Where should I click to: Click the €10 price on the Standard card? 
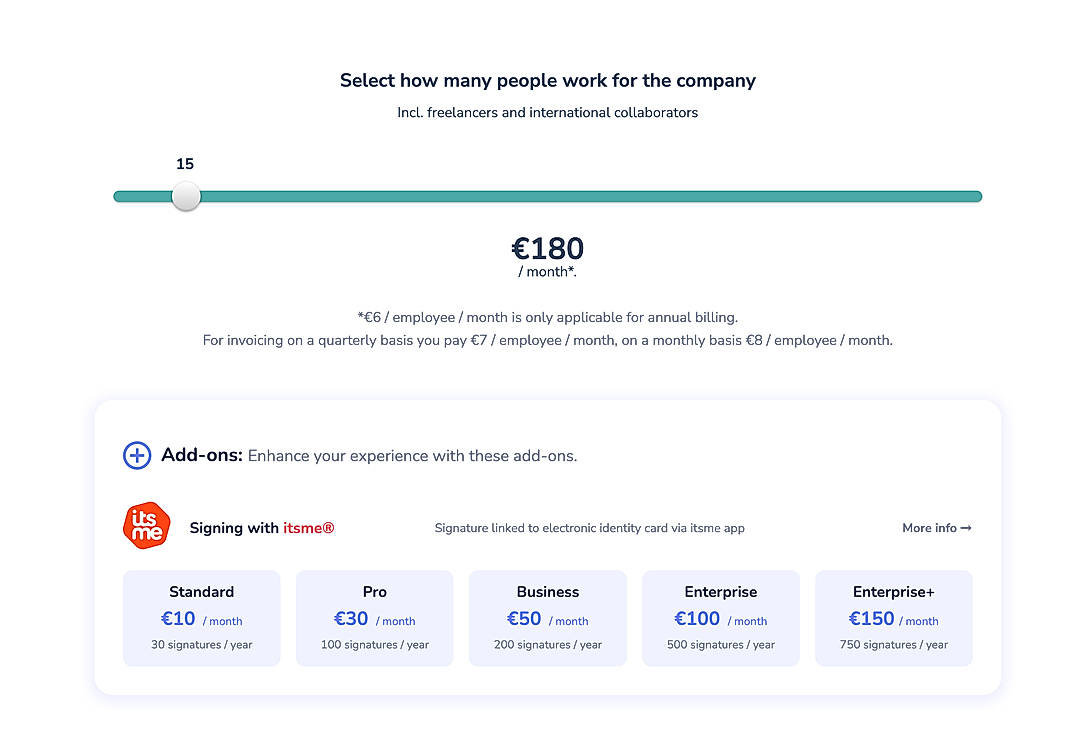(178, 618)
